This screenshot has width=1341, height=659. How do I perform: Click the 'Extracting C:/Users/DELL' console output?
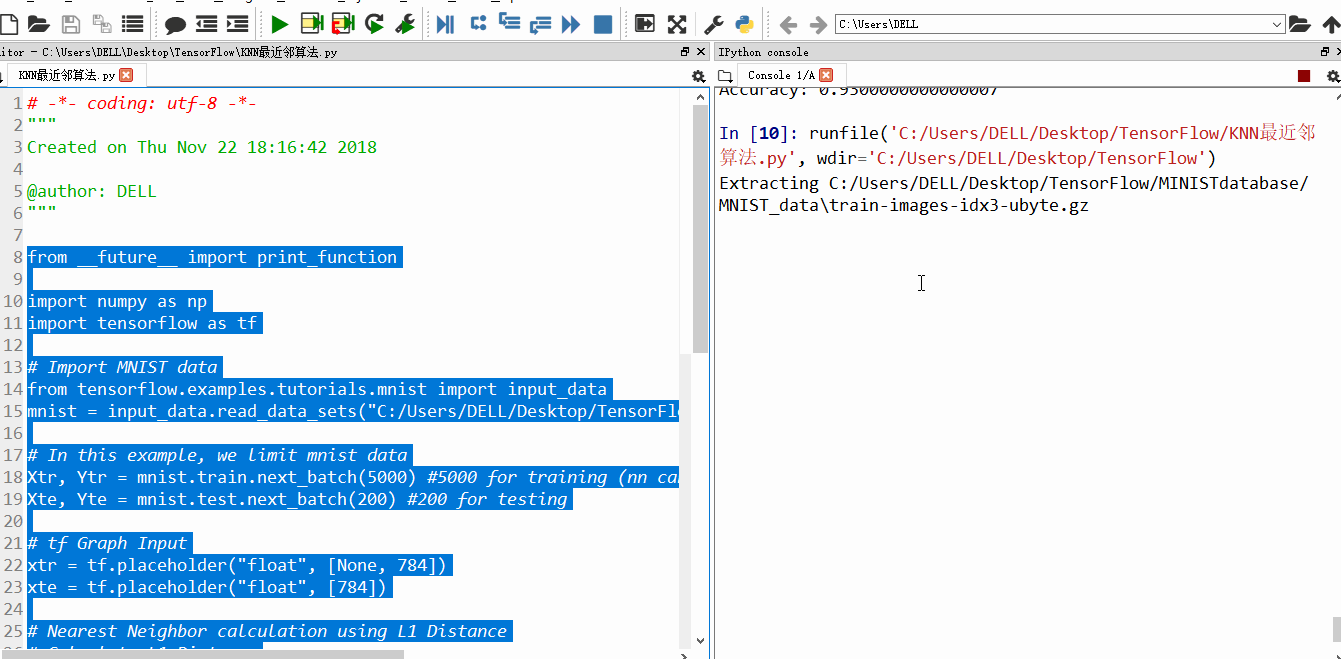tap(1013, 194)
